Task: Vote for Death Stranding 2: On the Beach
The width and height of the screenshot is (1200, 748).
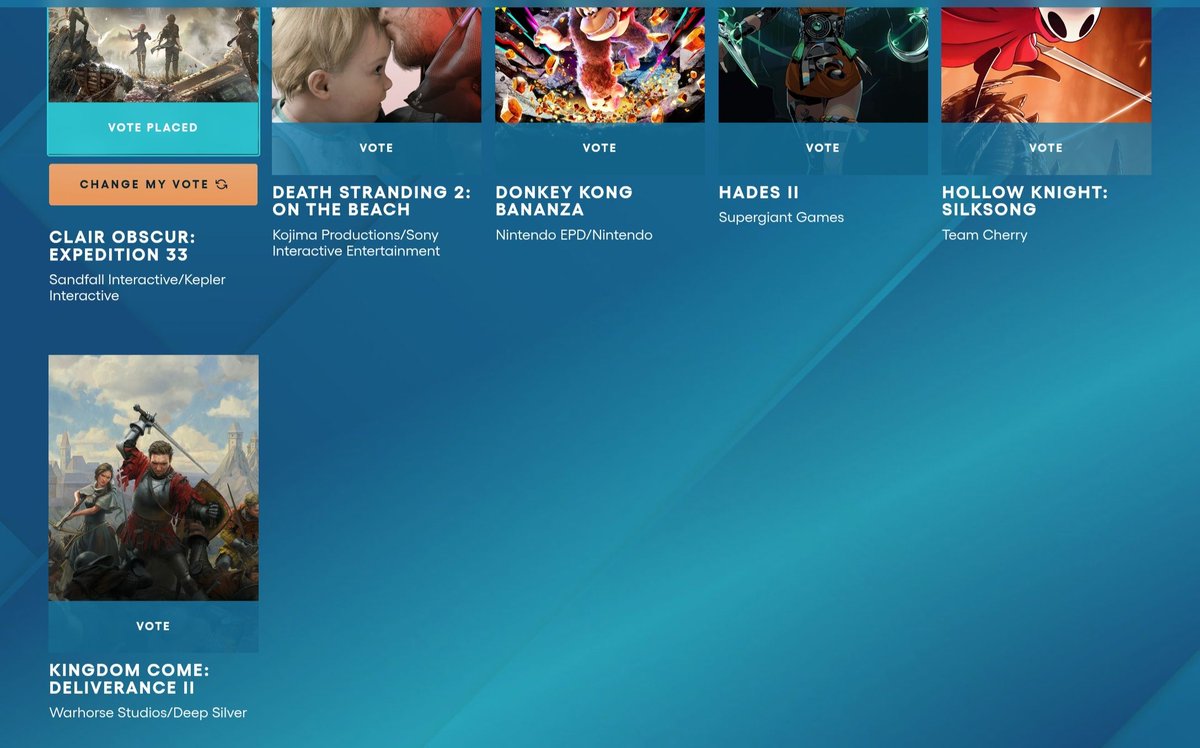Action: pos(376,148)
